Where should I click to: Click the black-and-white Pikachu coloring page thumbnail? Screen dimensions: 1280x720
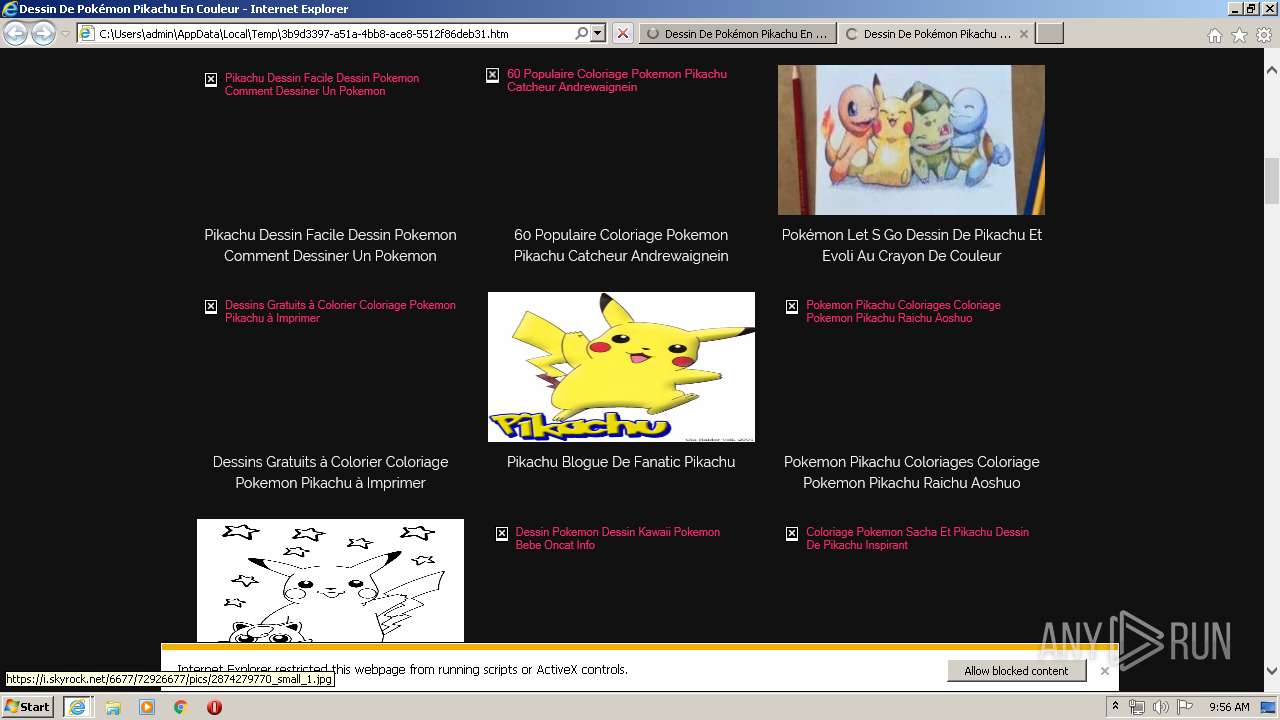tap(330, 580)
